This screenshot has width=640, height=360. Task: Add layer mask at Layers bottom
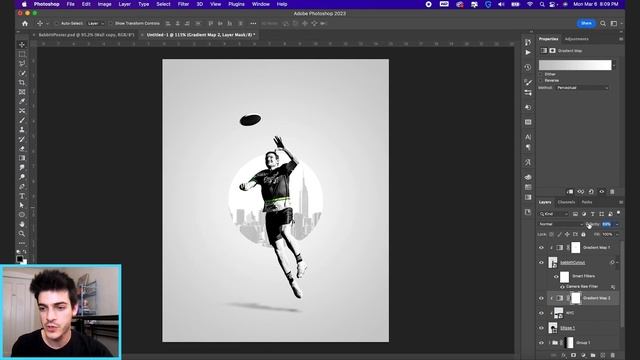click(x=573, y=356)
